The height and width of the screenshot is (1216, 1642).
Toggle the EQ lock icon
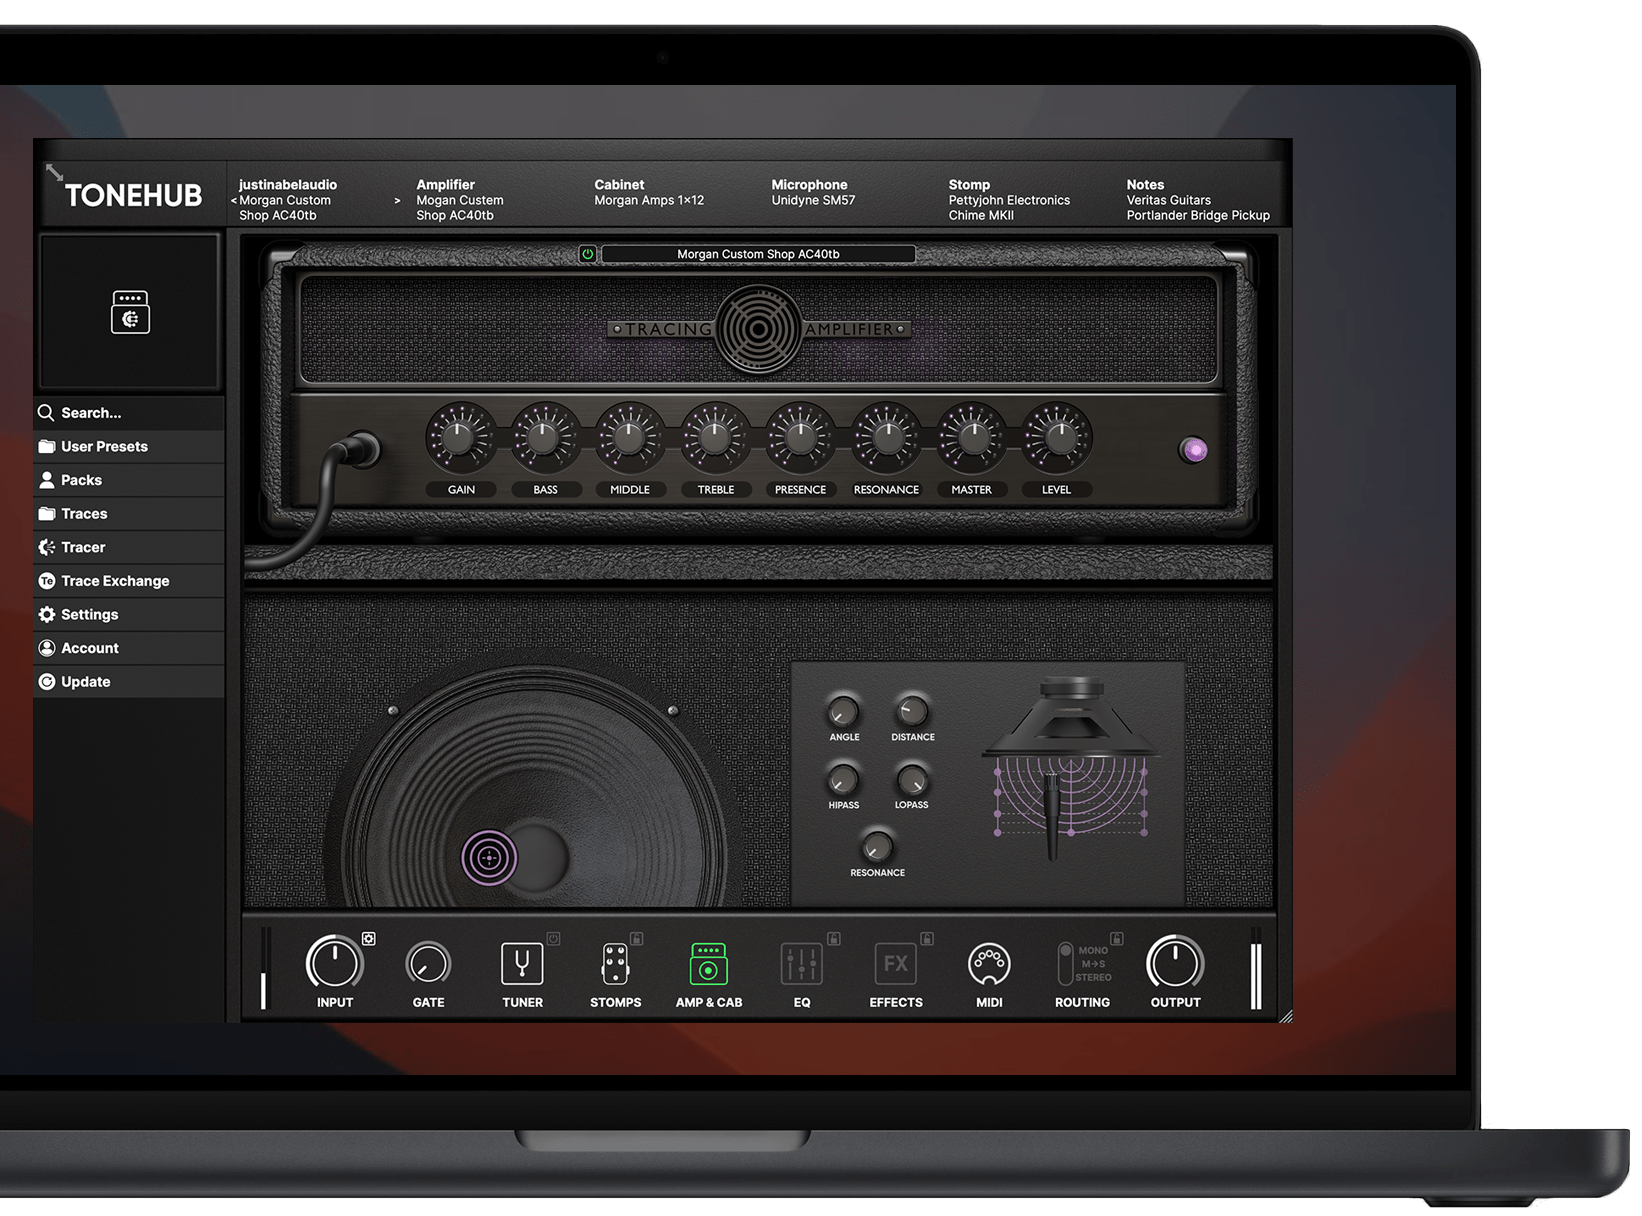click(834, 938)
